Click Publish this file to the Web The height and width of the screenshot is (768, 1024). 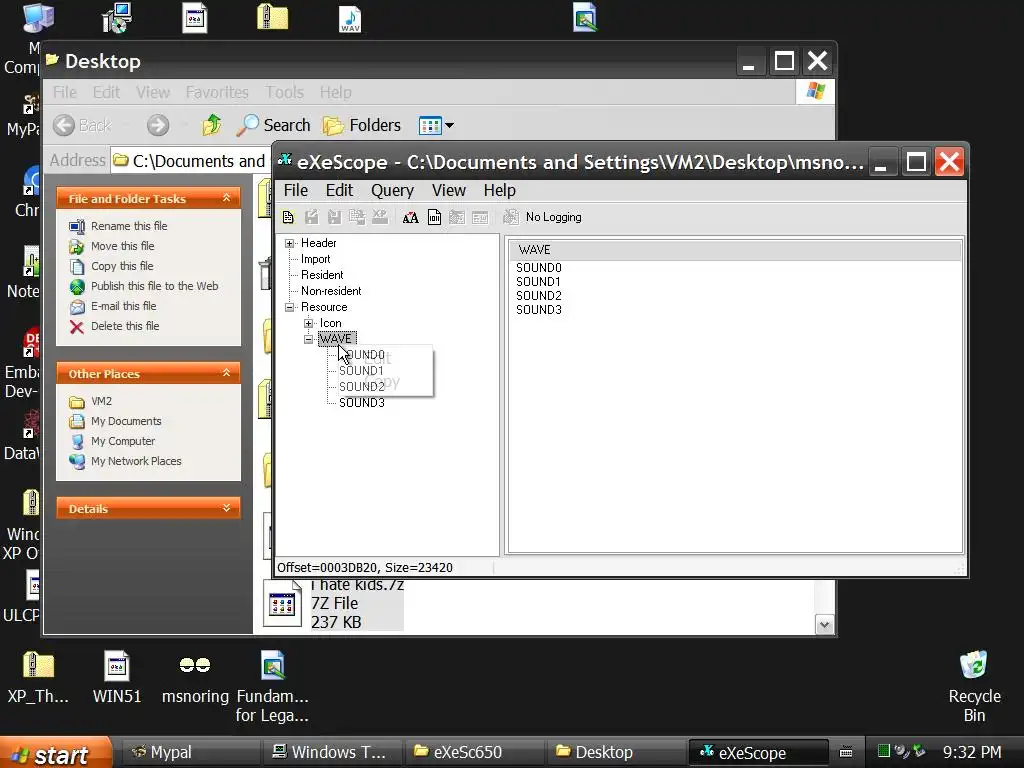[154, 286]
